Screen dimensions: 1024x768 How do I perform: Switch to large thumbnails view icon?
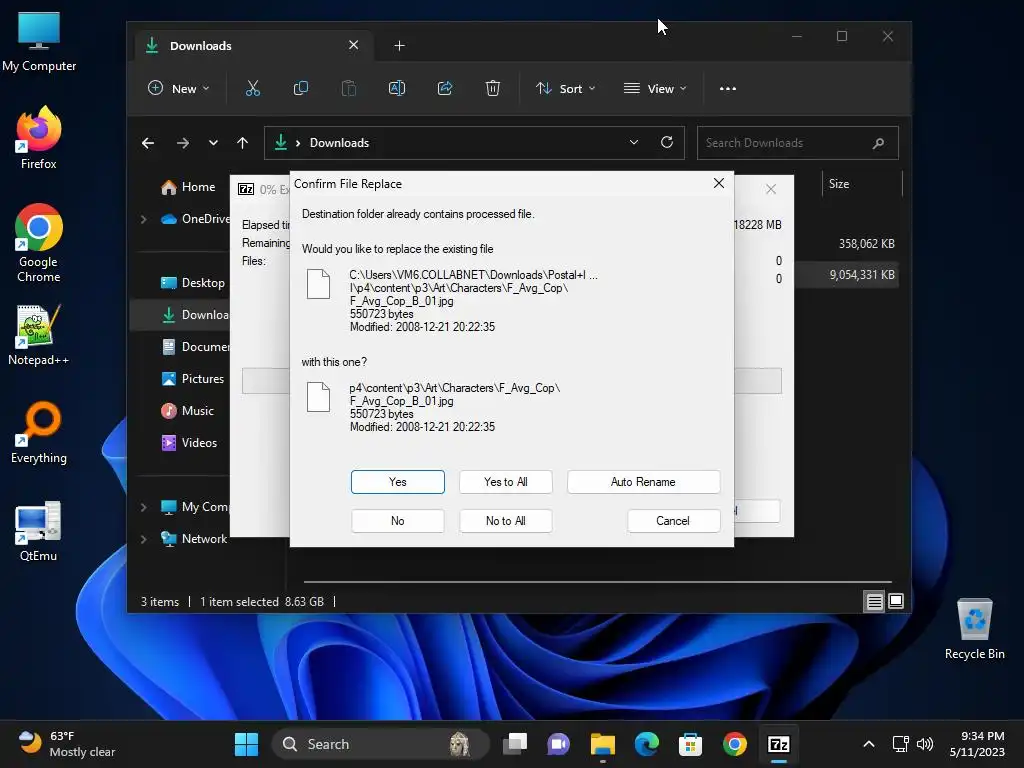pyautogui.click(x=896, y=601)
